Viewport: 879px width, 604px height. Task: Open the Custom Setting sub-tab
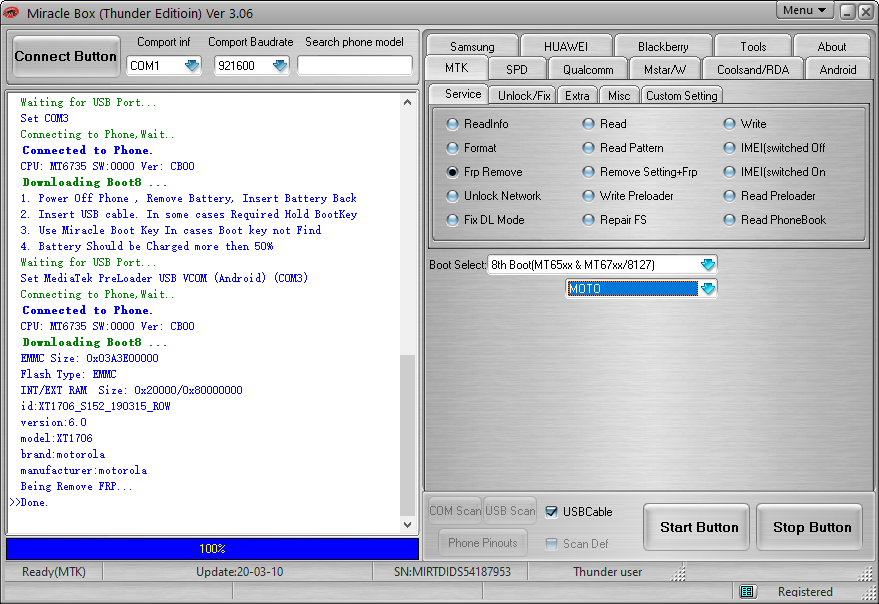coord(681,96)
